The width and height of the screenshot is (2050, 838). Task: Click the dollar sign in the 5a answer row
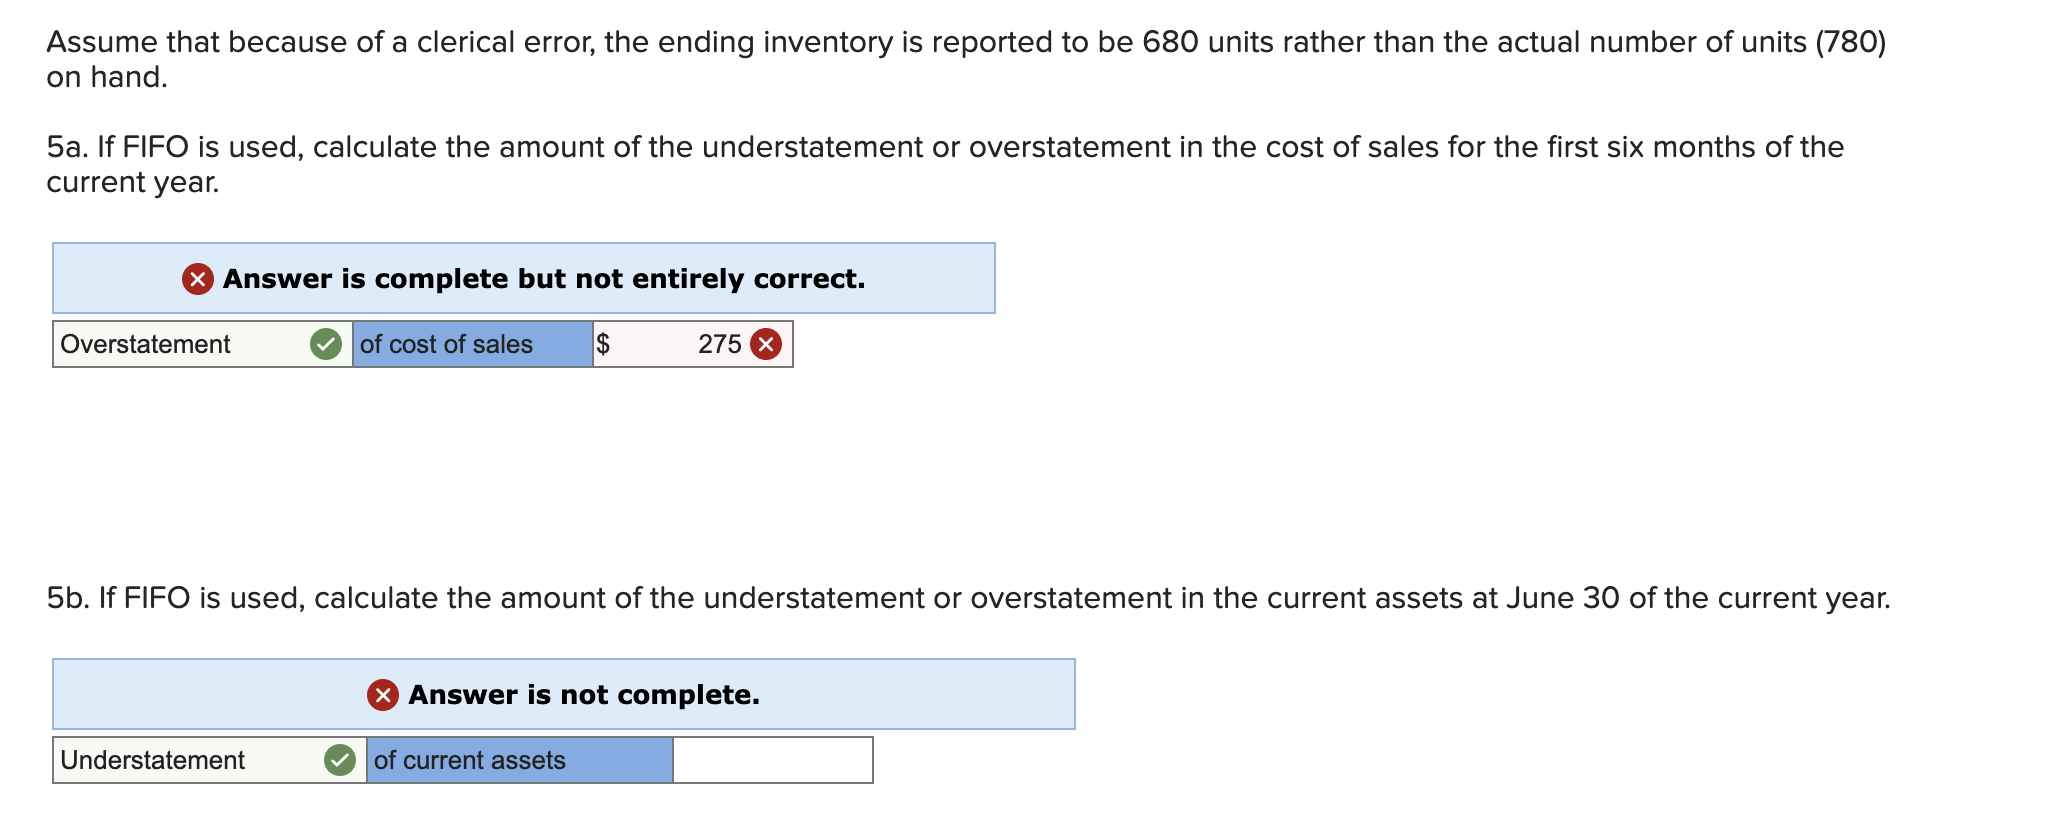(x=603, y=344)
